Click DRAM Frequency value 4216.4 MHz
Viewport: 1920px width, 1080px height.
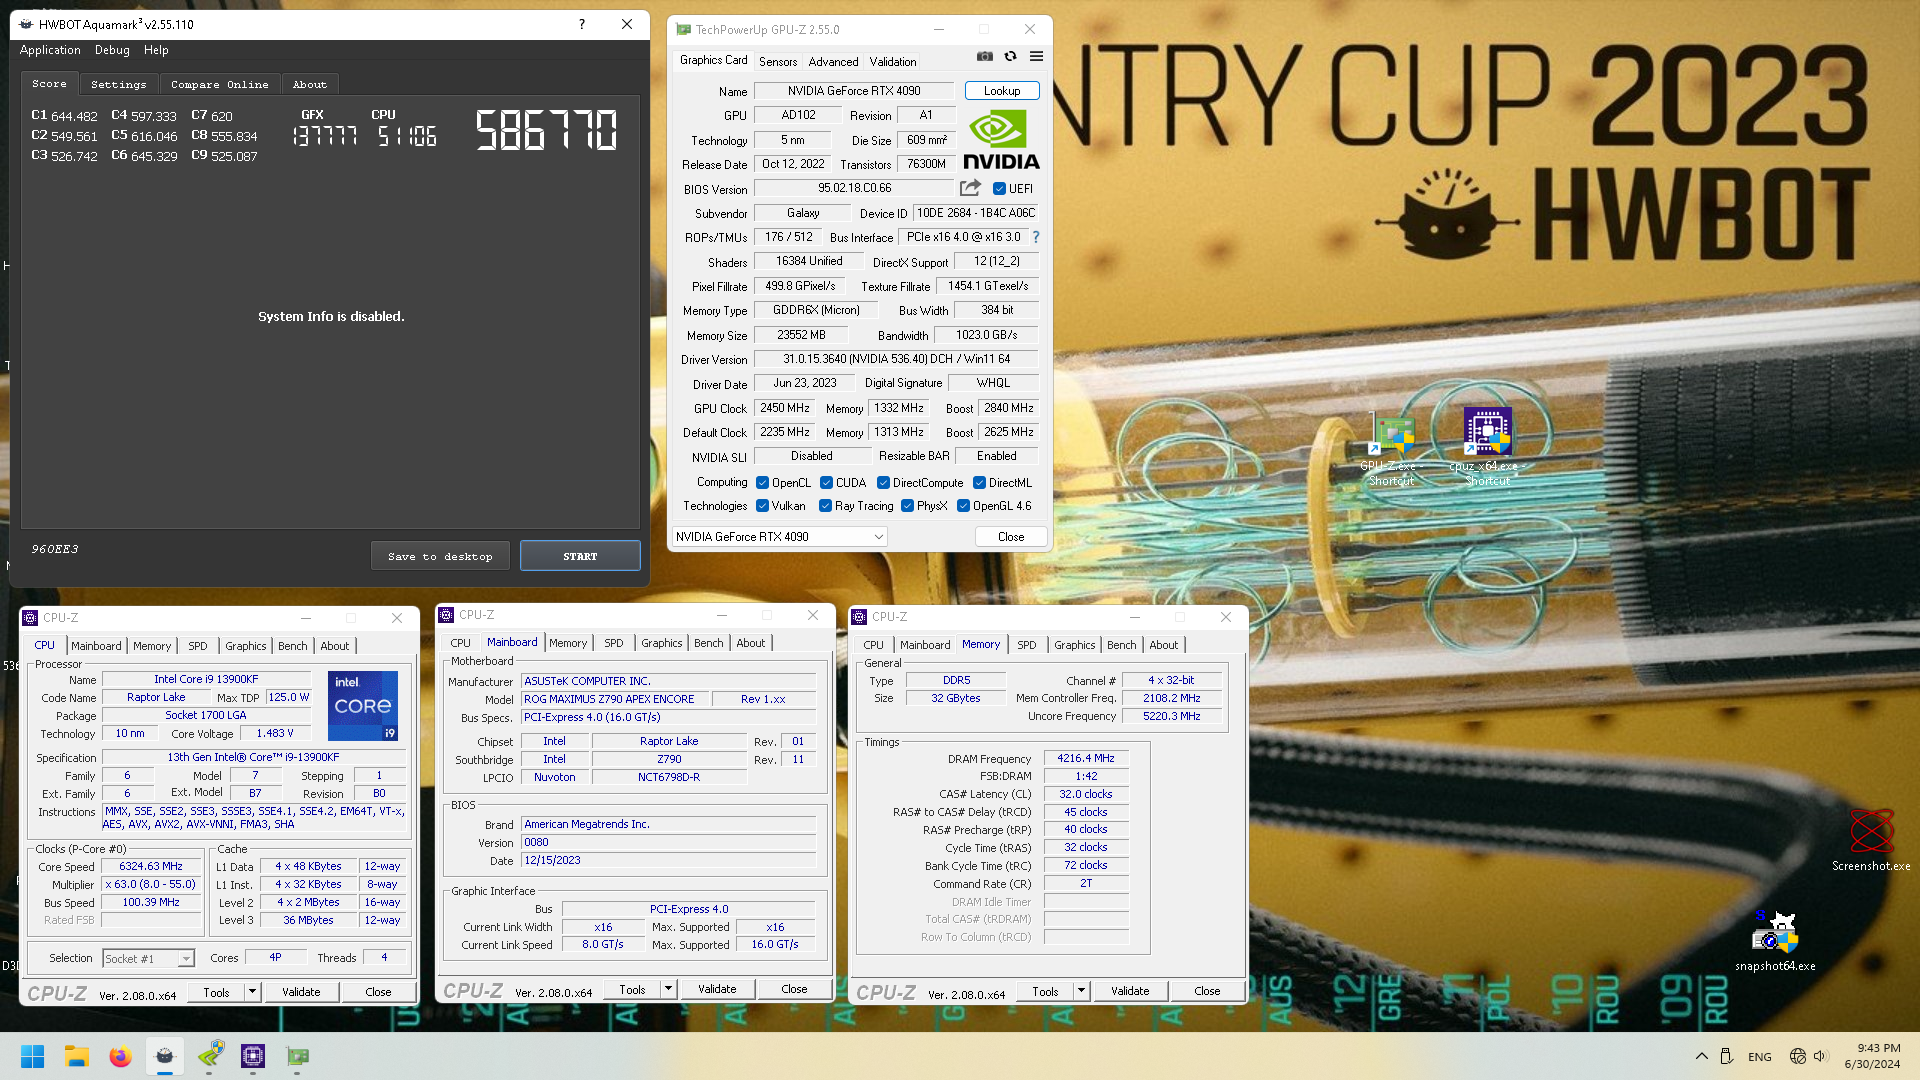(1086, 758)
